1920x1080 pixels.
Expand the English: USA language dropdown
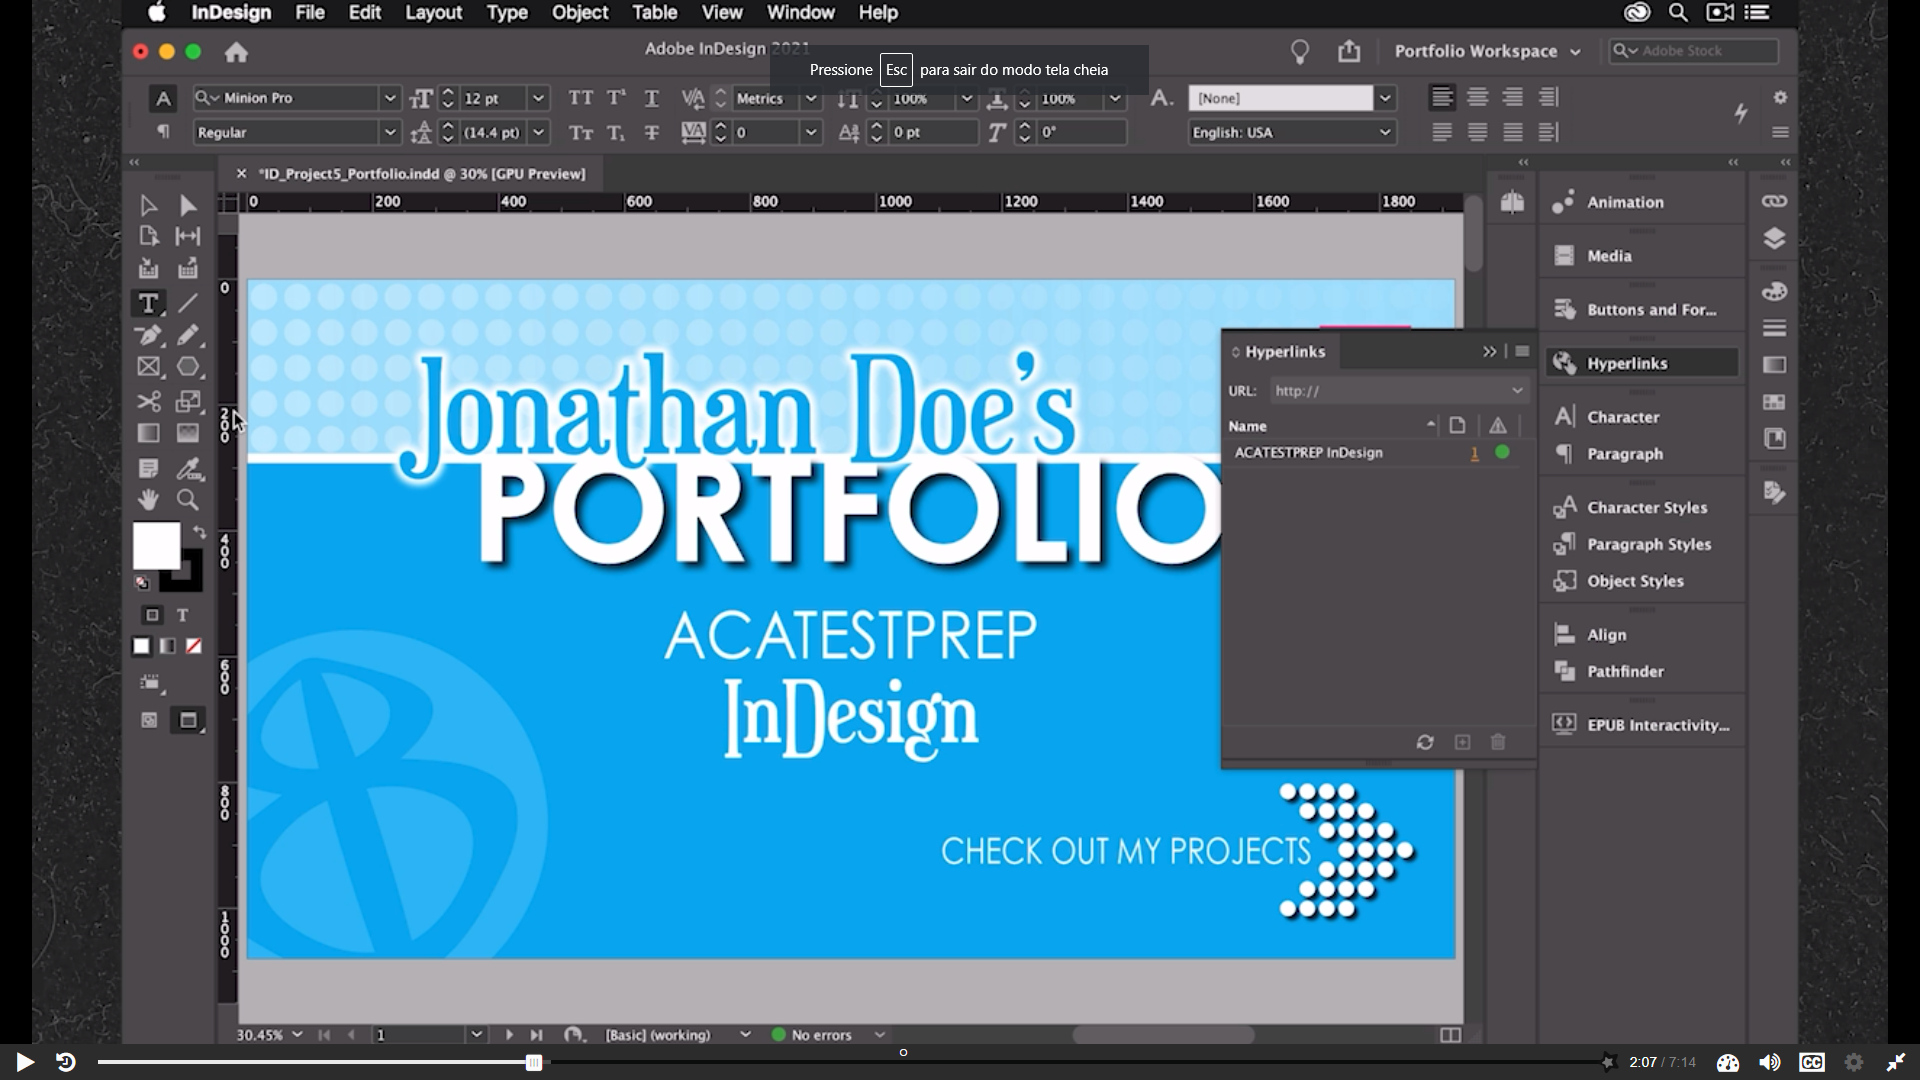[x=1385, y=132]
